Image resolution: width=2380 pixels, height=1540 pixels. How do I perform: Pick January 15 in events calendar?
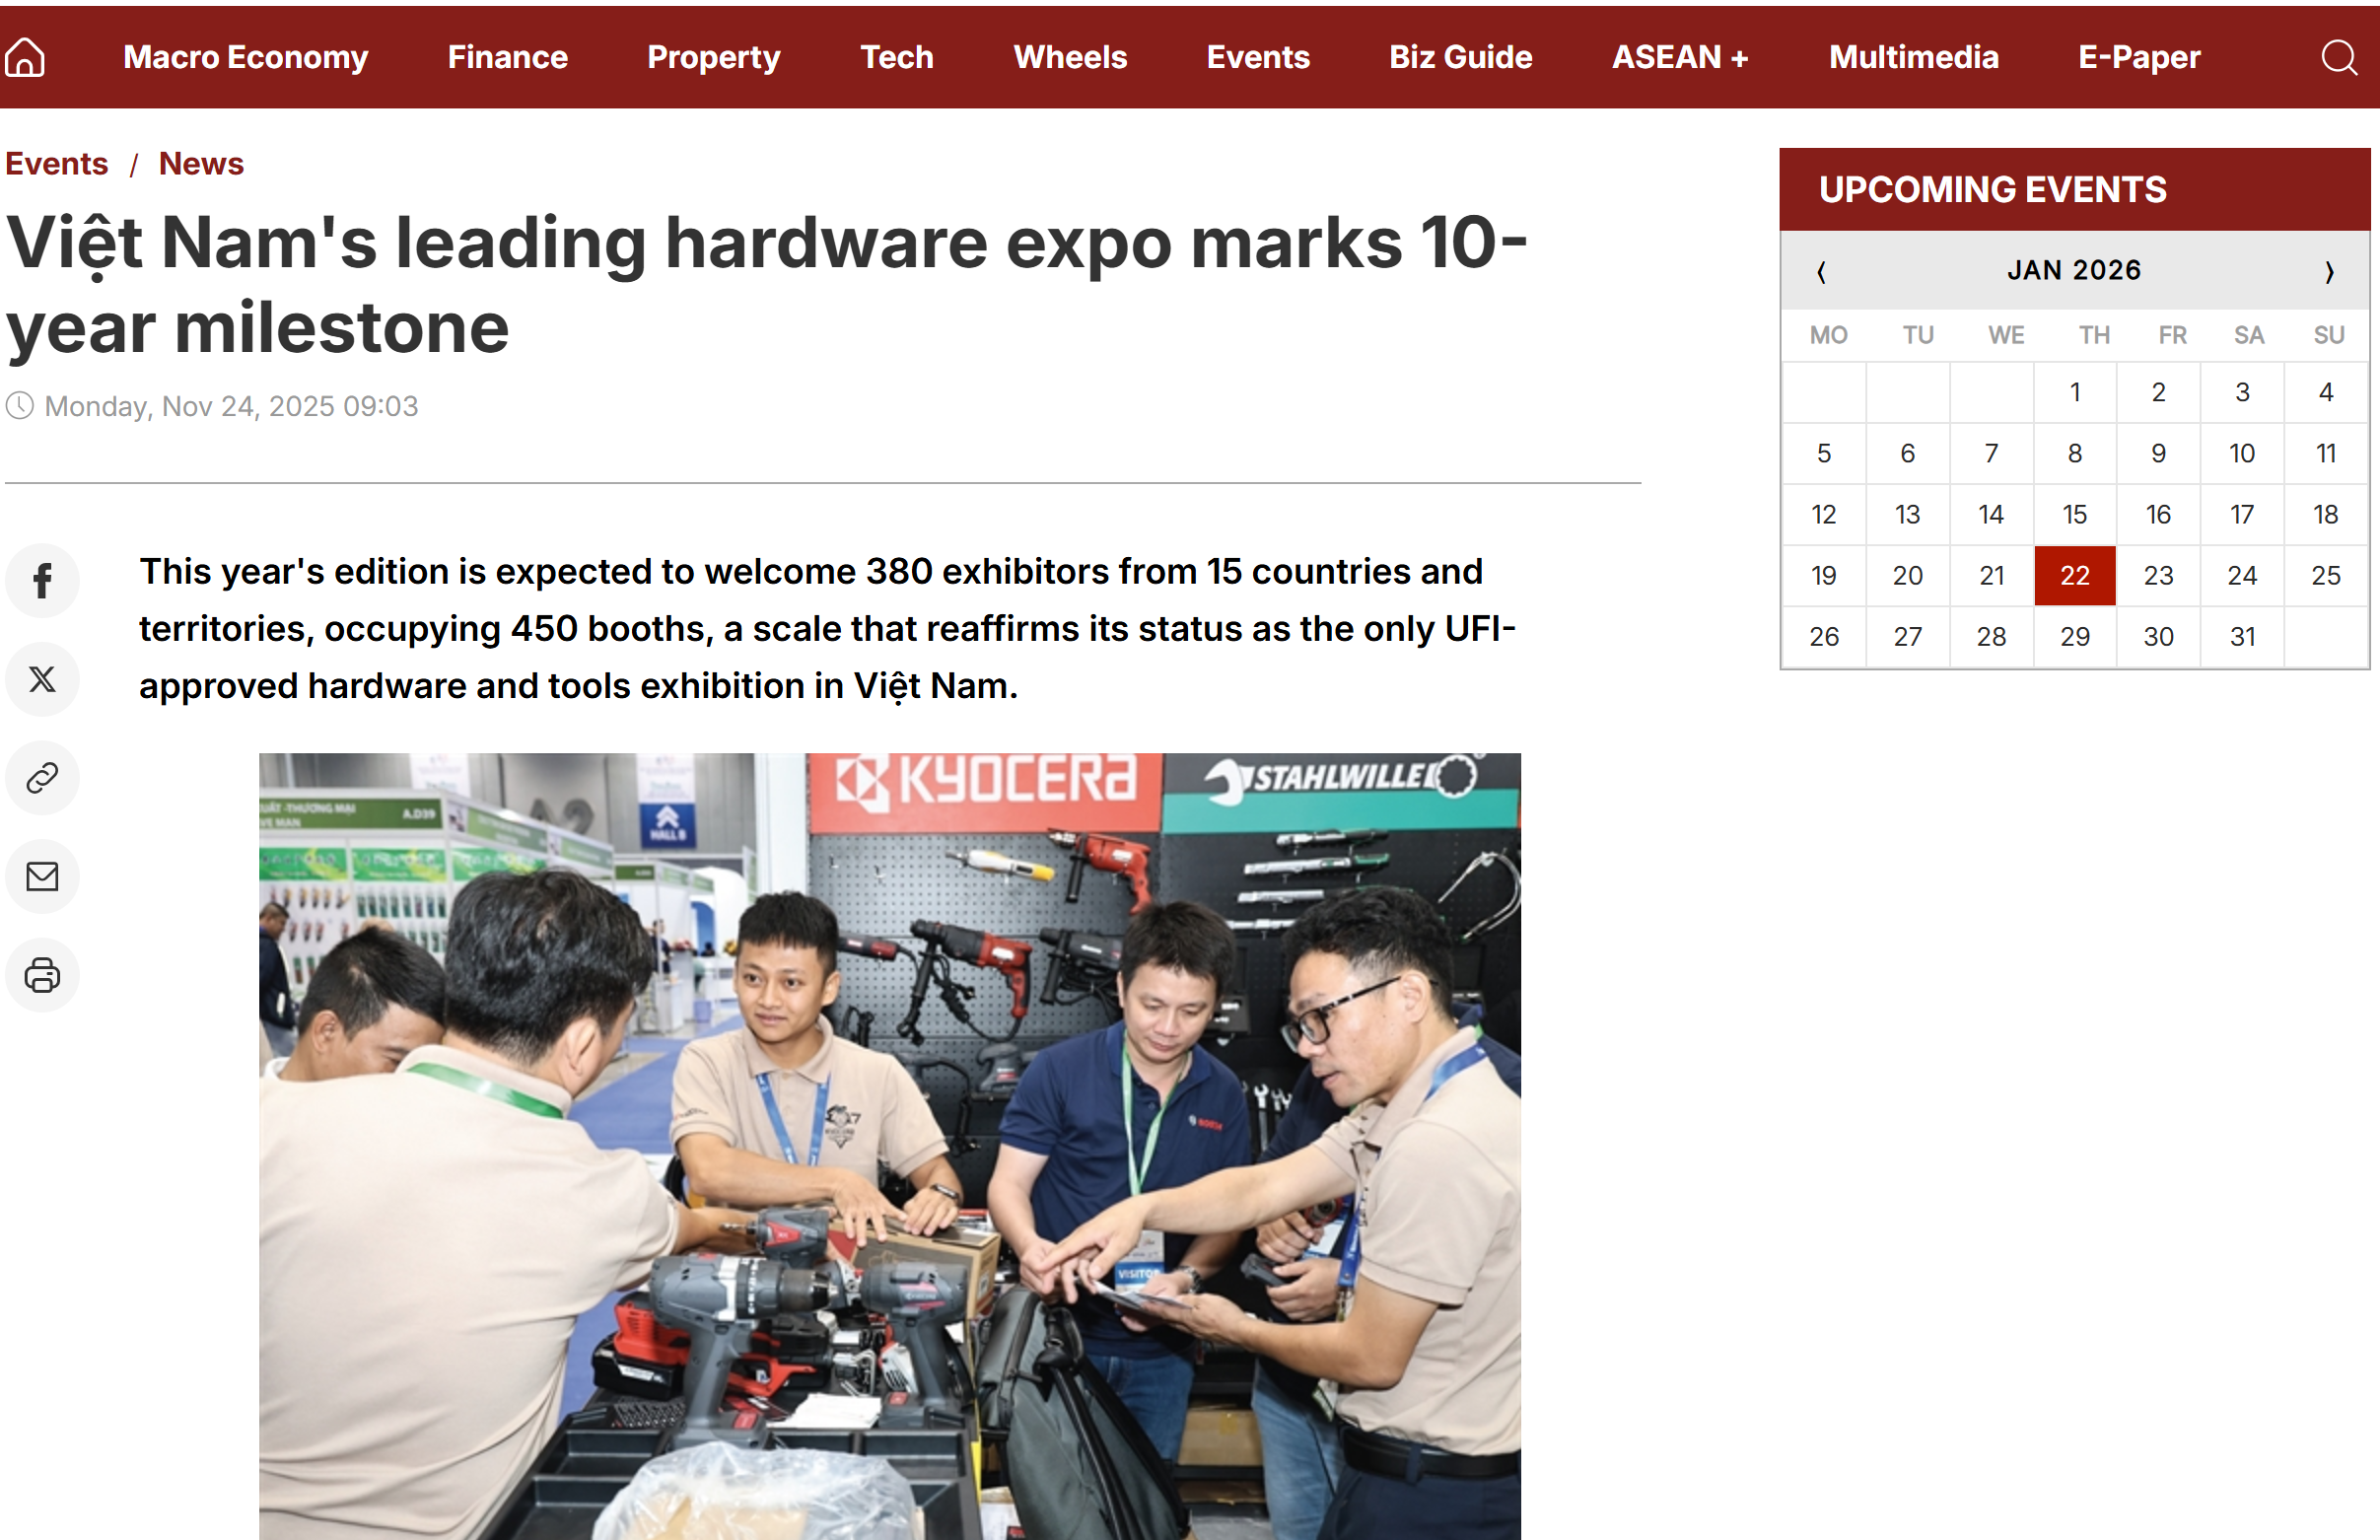2074,515
